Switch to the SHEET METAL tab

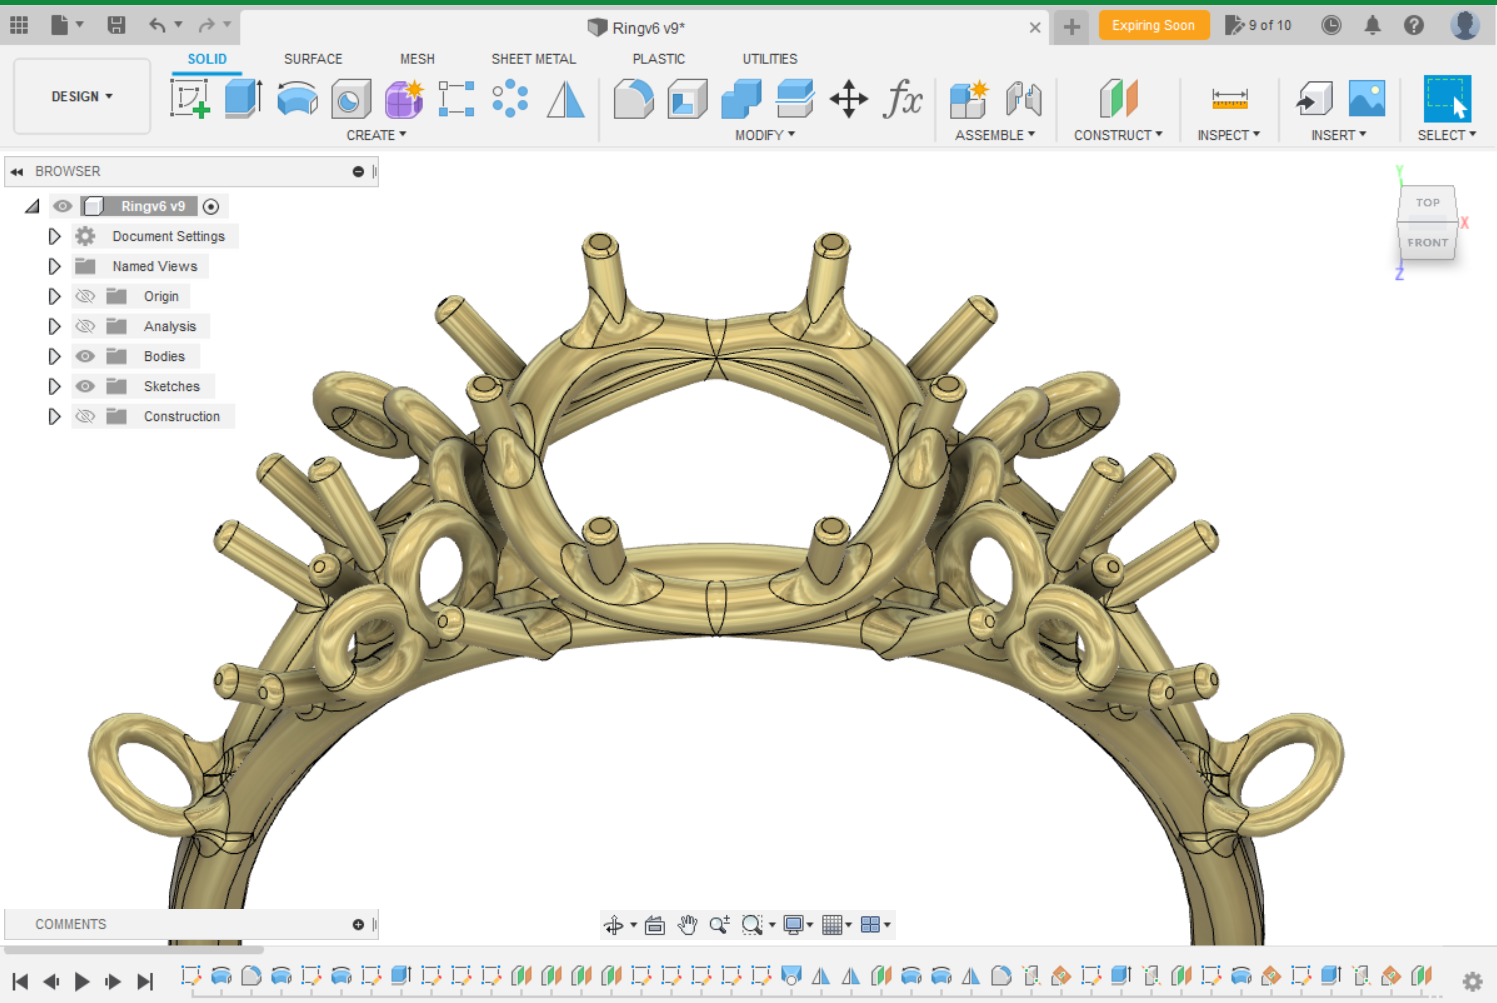click(x=533, y=59)
